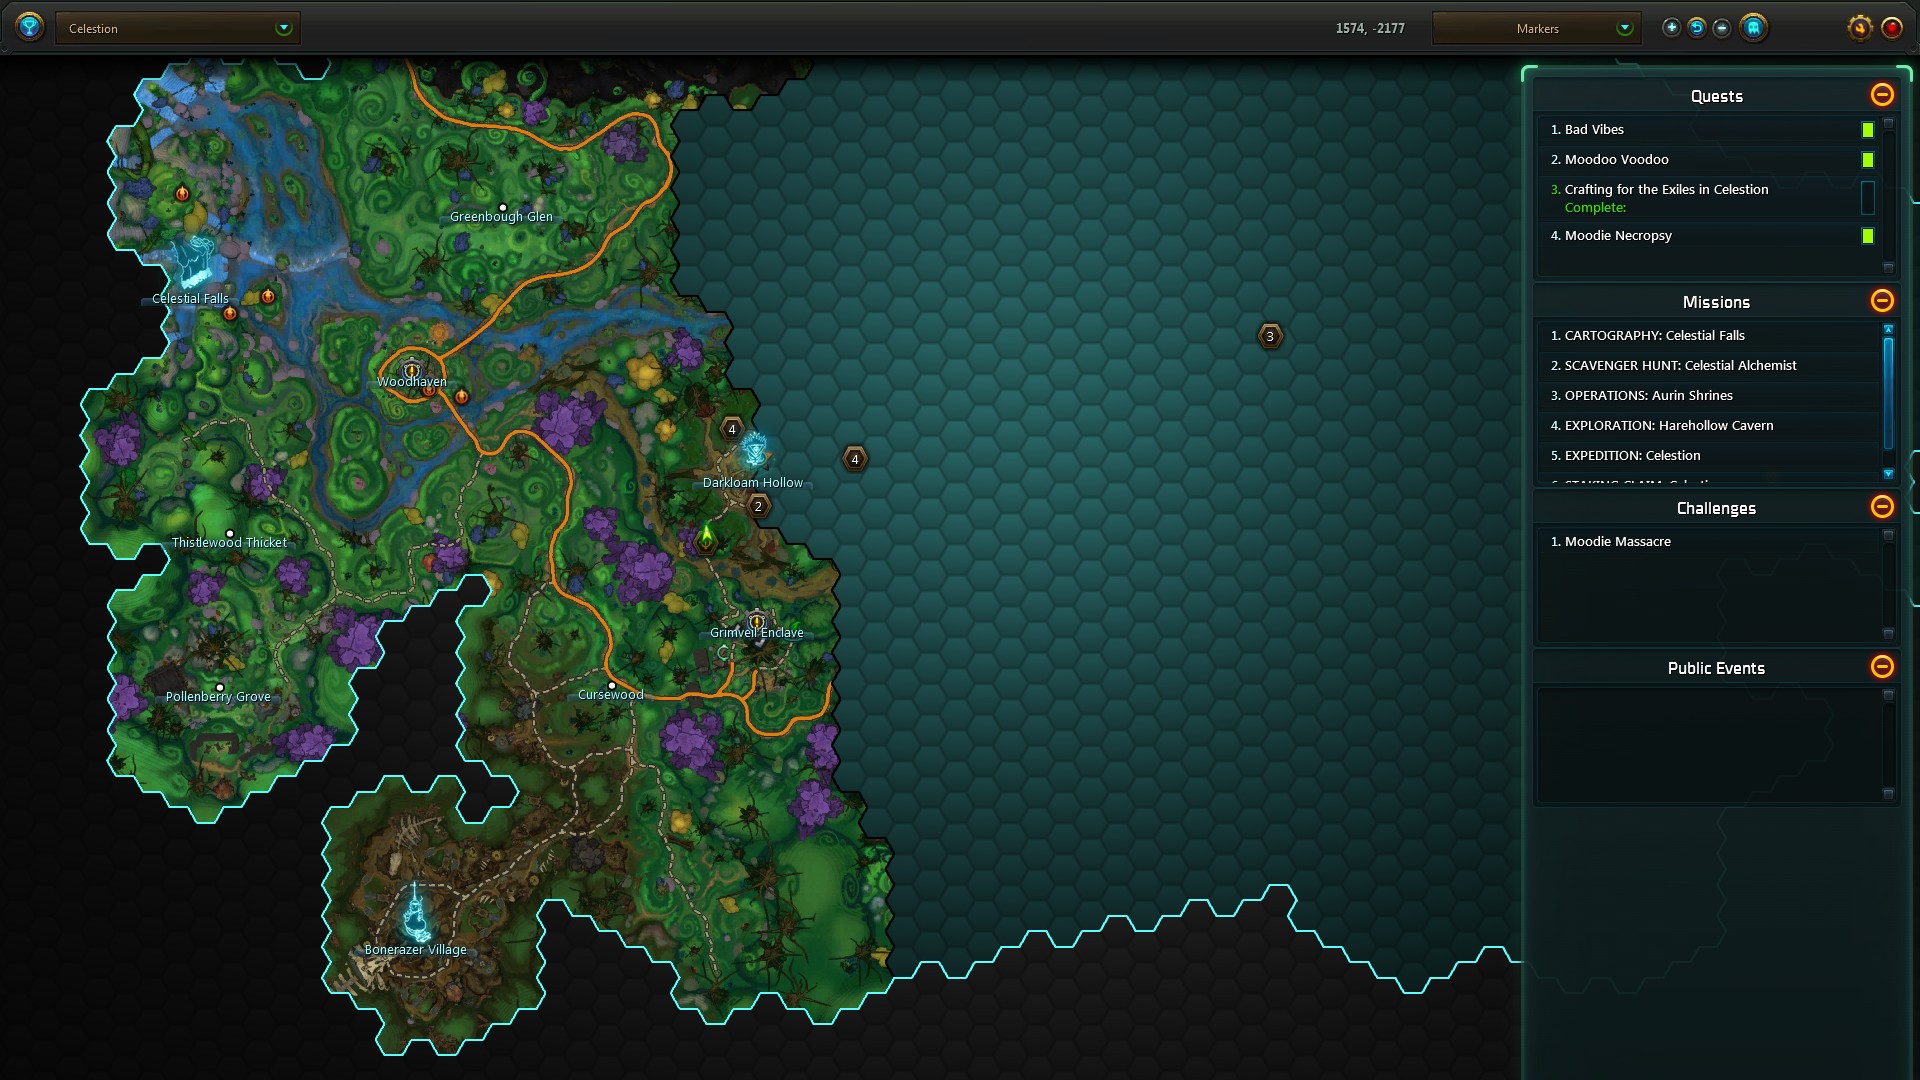Screen dimensions: 1920x1080
Task: Collapse the Challenges panel
Action: [x=1882, y=507]
